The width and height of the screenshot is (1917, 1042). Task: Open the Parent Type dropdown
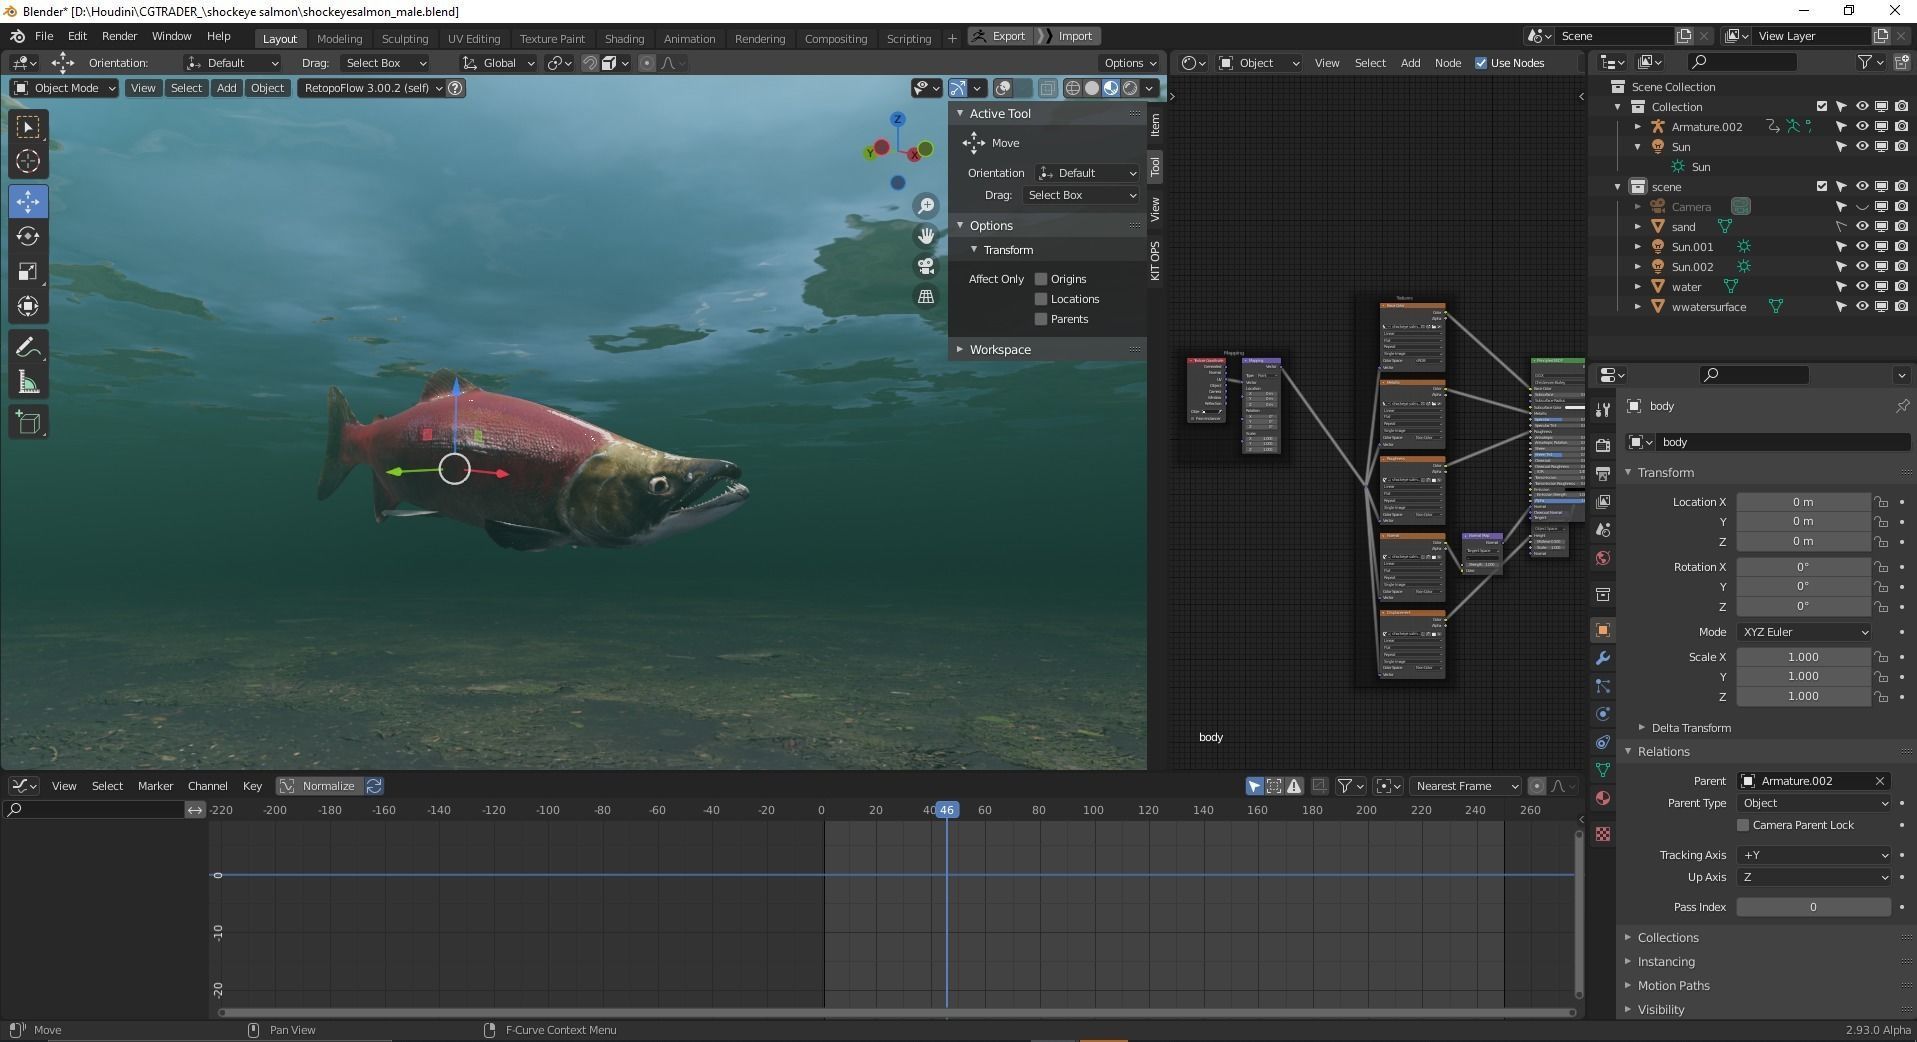[x=1814, y=803]
